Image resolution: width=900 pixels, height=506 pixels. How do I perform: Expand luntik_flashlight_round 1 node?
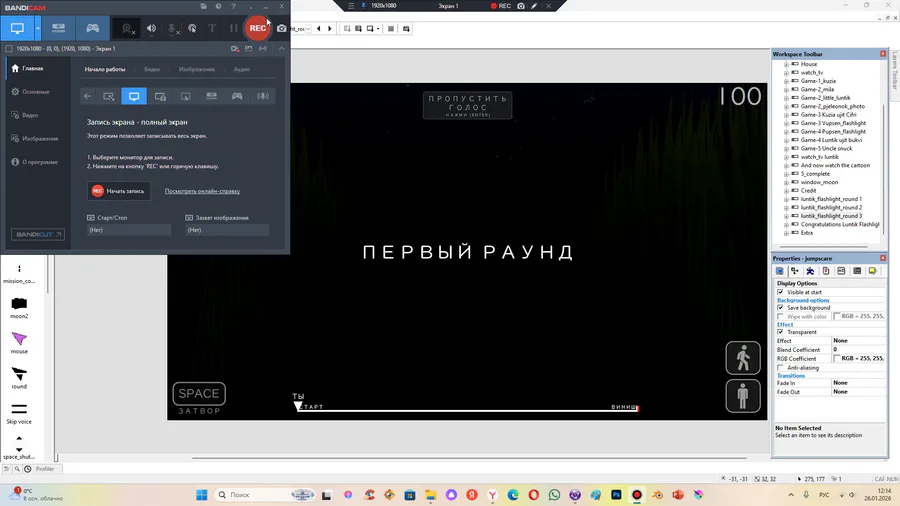[786, 199]
